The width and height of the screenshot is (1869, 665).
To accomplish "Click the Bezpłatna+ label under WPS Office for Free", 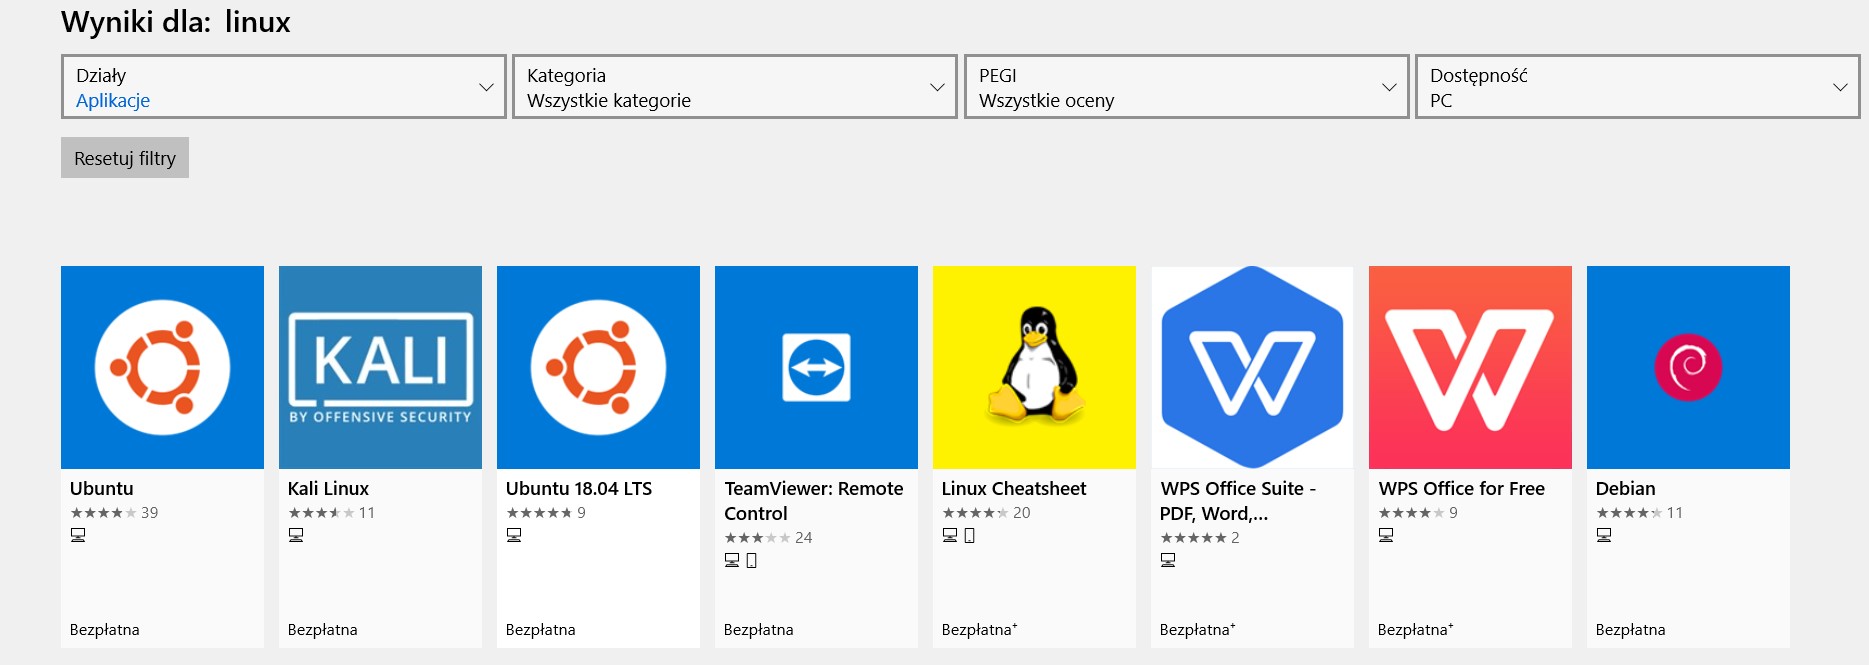I will (x=1416, y=630).
